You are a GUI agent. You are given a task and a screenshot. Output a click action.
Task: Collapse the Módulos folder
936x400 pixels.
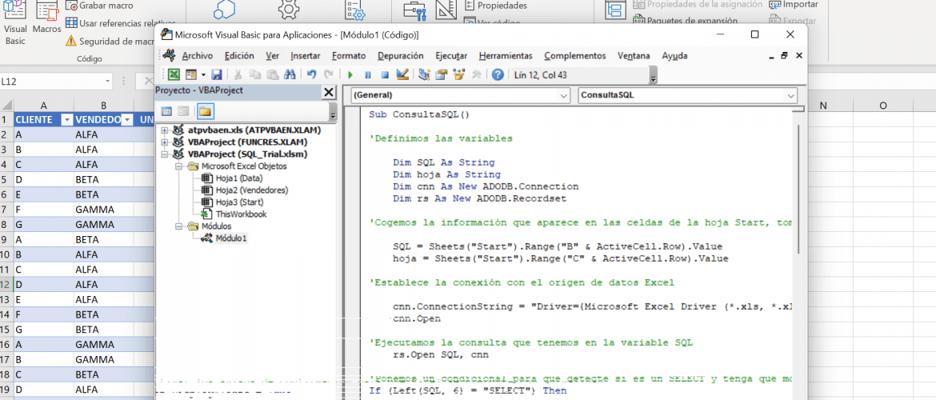(x=178, y=226)
